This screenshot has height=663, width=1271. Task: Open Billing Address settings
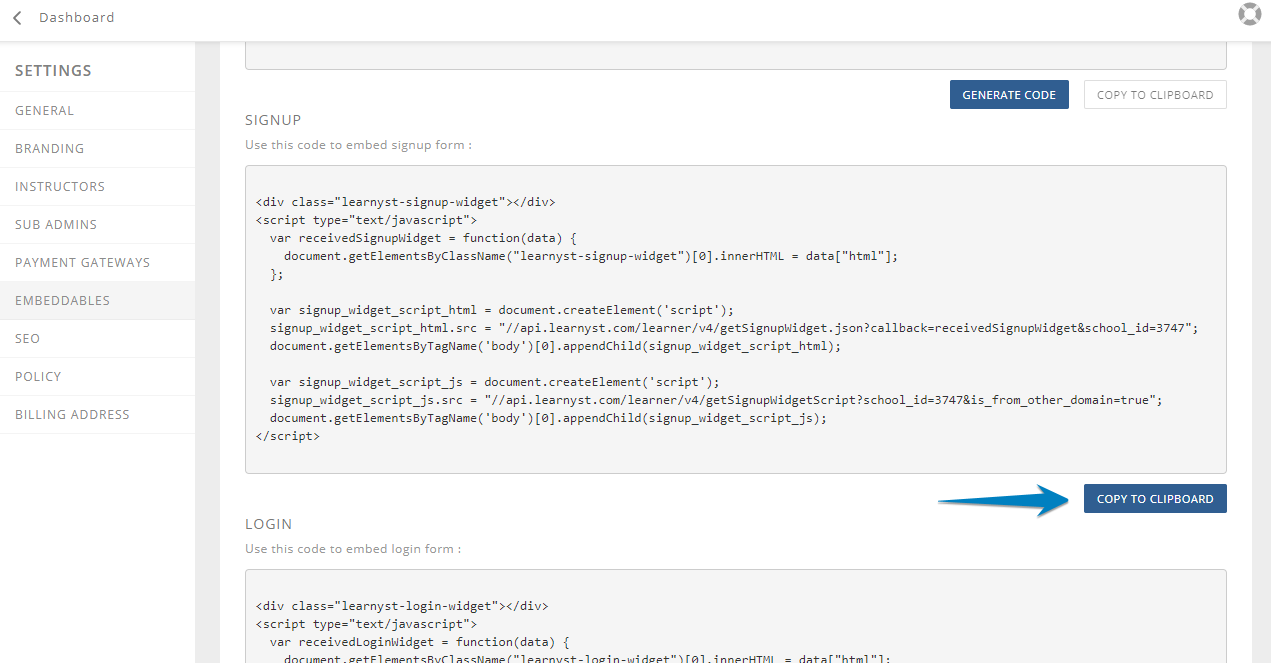[97, 415]
